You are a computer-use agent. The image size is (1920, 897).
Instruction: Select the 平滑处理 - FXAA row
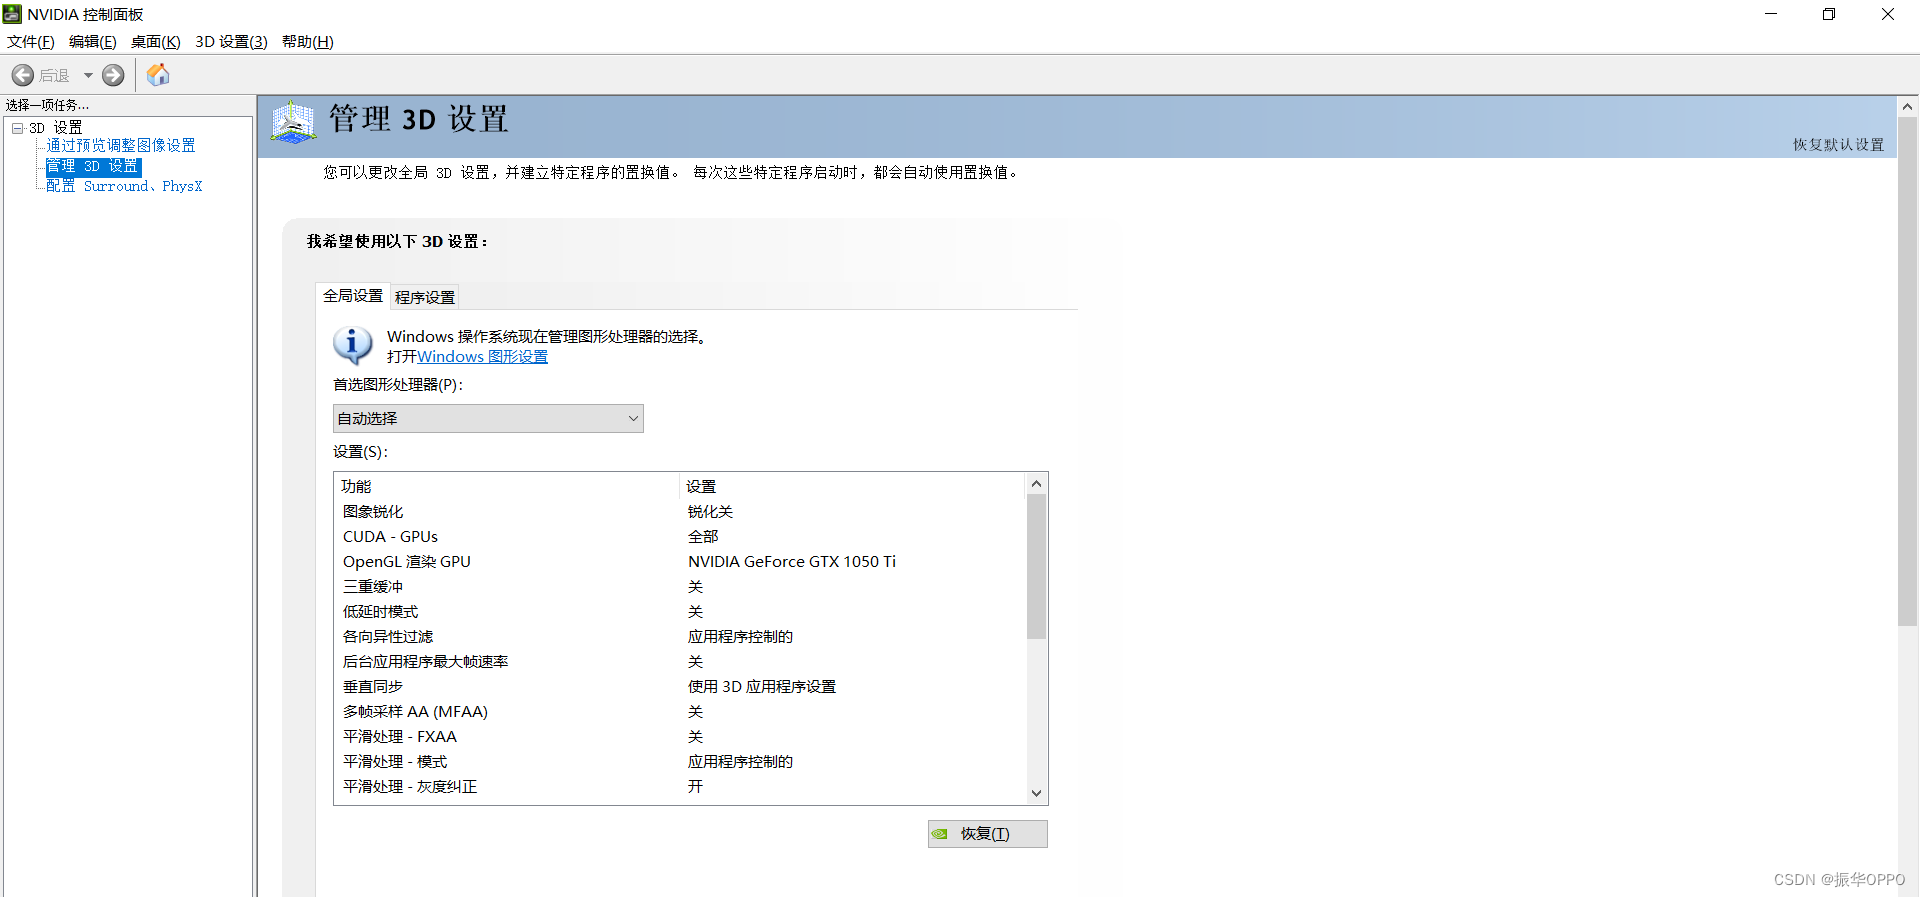[680, 737]
